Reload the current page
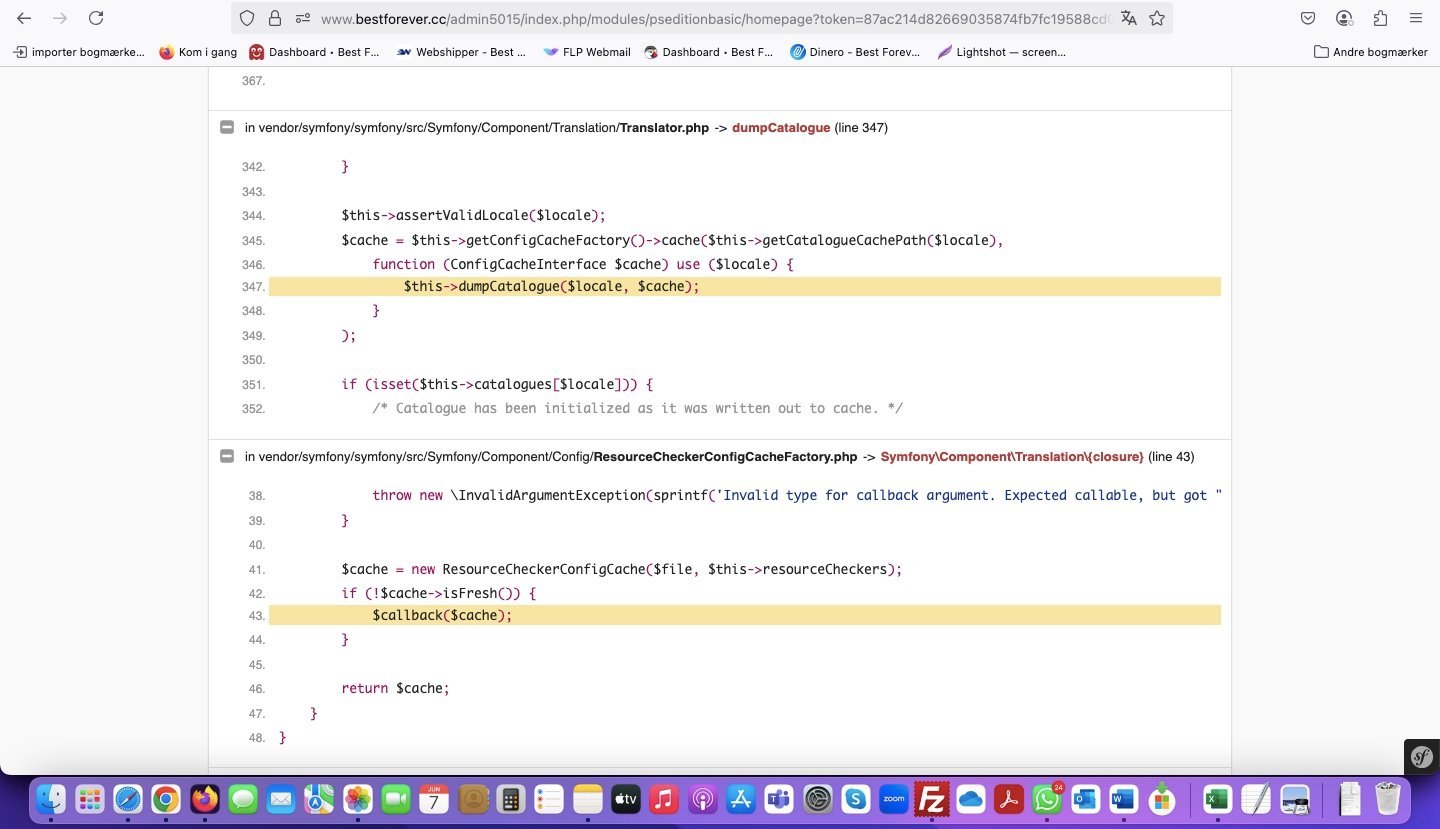This screenshot has height=829, width=1440. (x=96, y=18)
